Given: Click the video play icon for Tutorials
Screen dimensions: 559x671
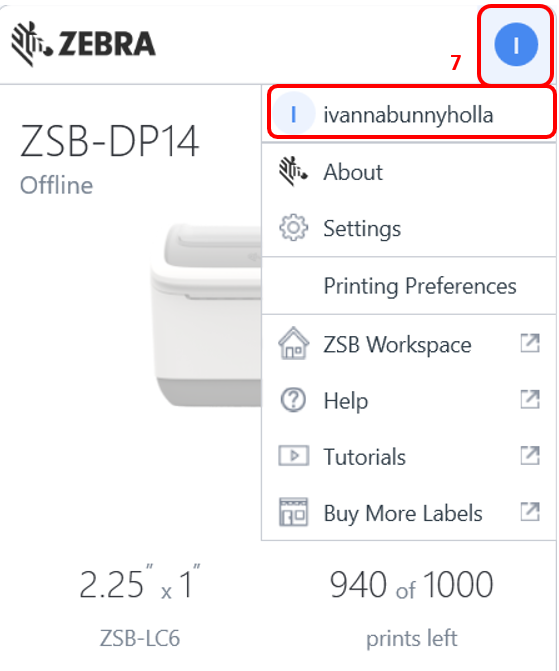Looking at the screenshot, I should click(294, 456).
